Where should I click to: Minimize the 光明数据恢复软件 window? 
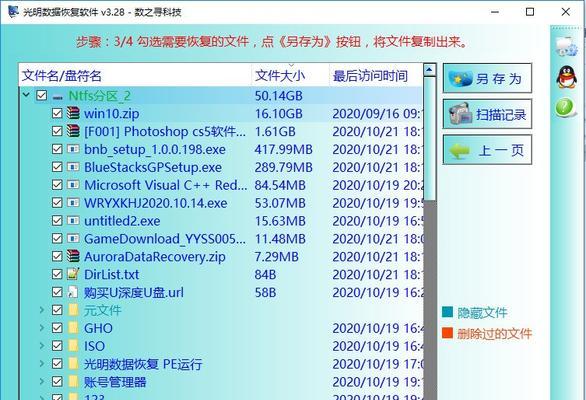point(495,12)
